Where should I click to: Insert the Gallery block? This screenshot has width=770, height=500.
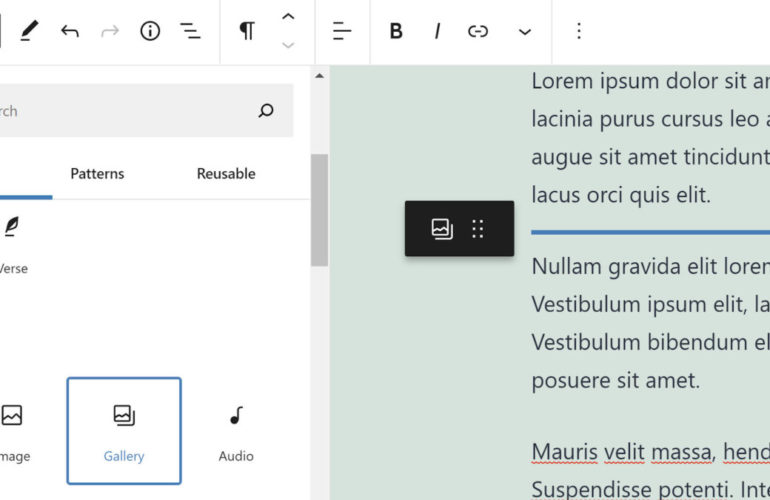[124, 431]
